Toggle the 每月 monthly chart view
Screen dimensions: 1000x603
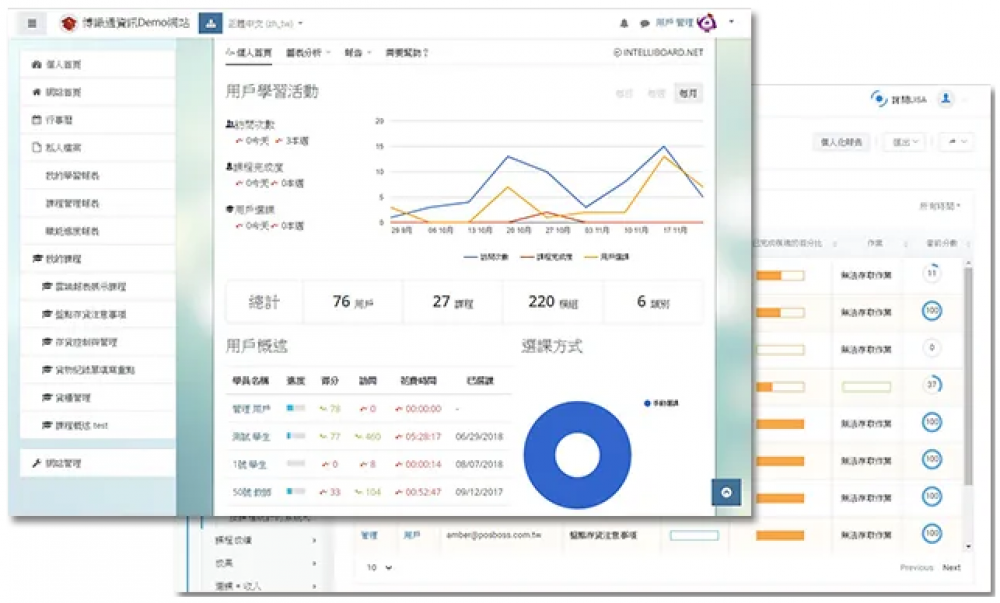pos(687,93)
